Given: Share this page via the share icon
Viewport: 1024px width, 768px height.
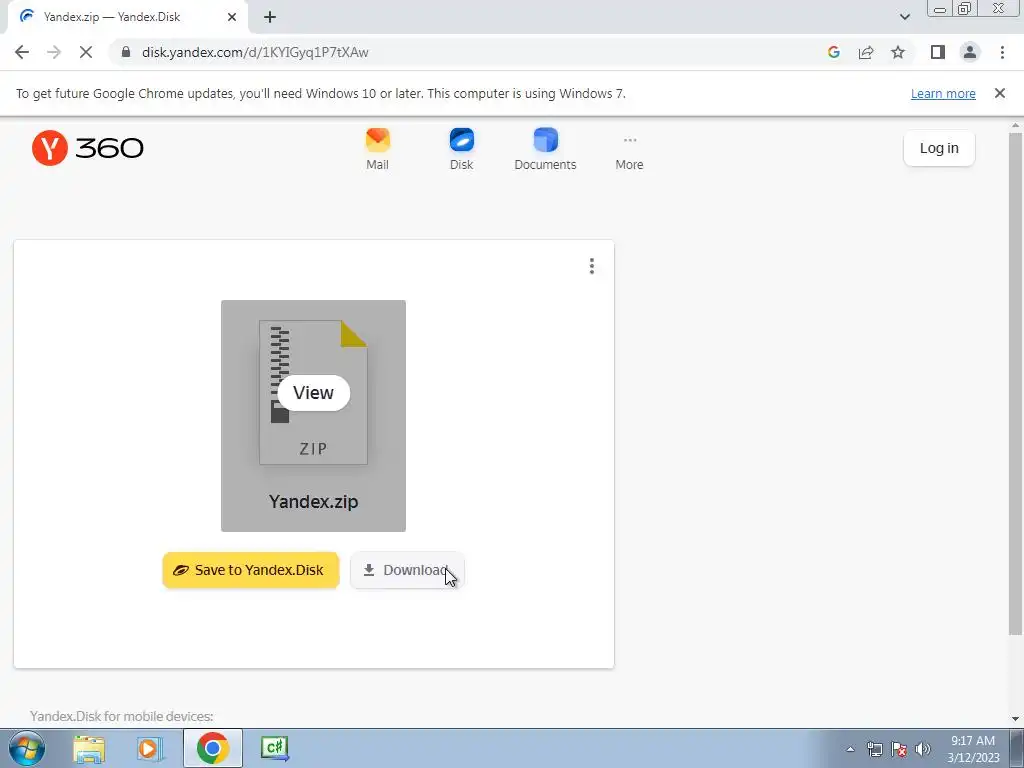Looking at the screenshot, I should 866,52.
